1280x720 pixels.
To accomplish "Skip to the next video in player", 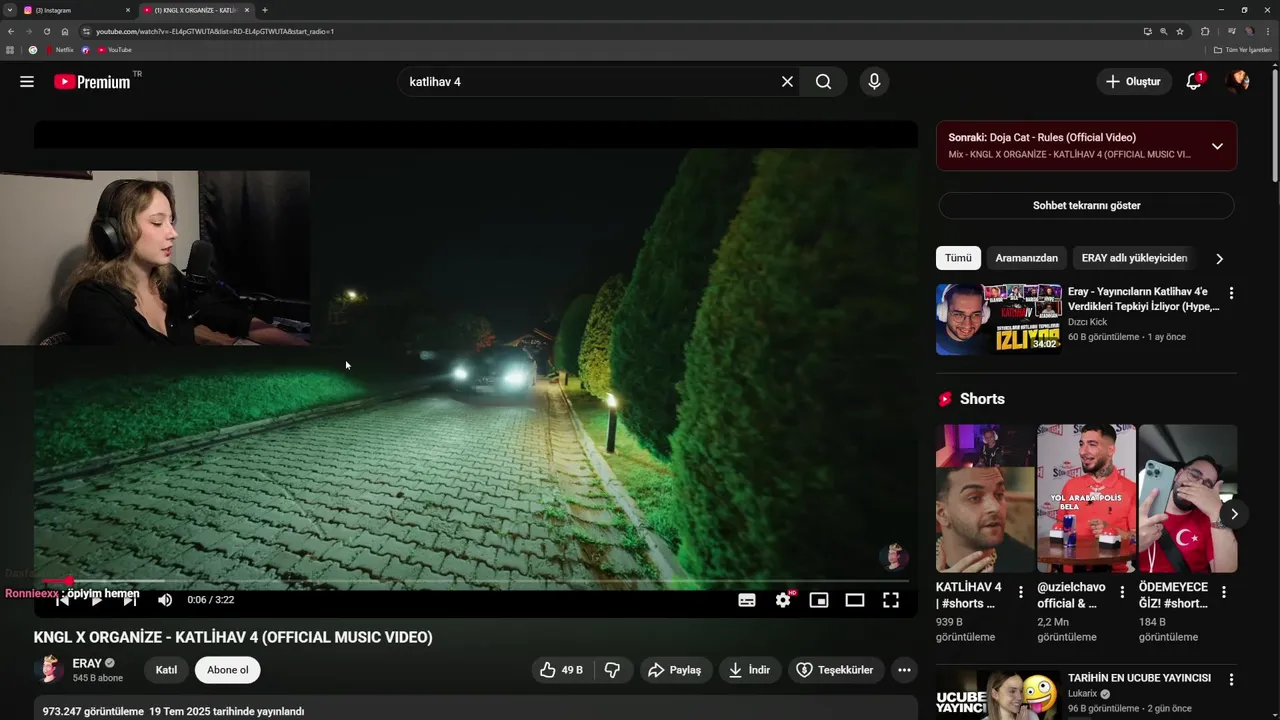I will click(x=130, y=600).
